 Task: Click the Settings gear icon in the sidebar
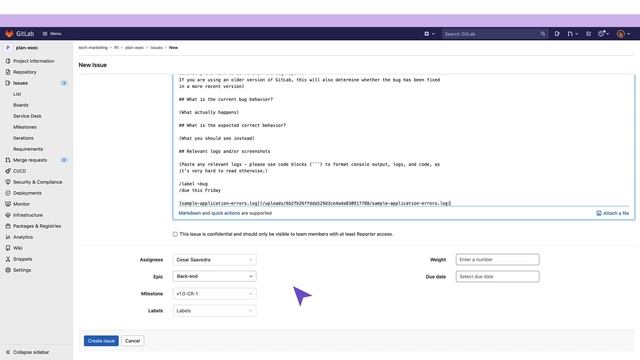click(8, 270)
